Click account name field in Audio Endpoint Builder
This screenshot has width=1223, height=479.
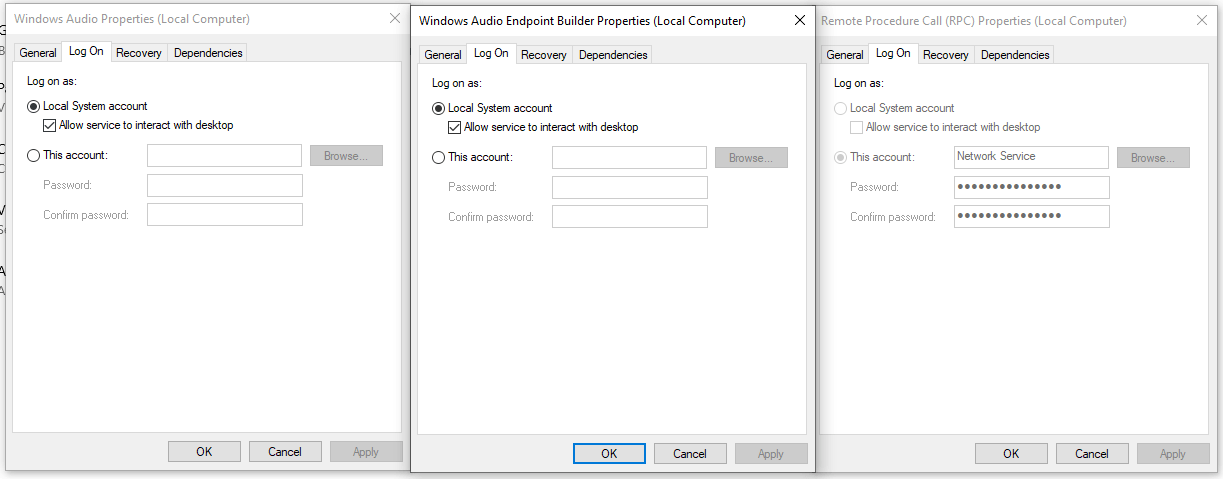pos(630,157)
